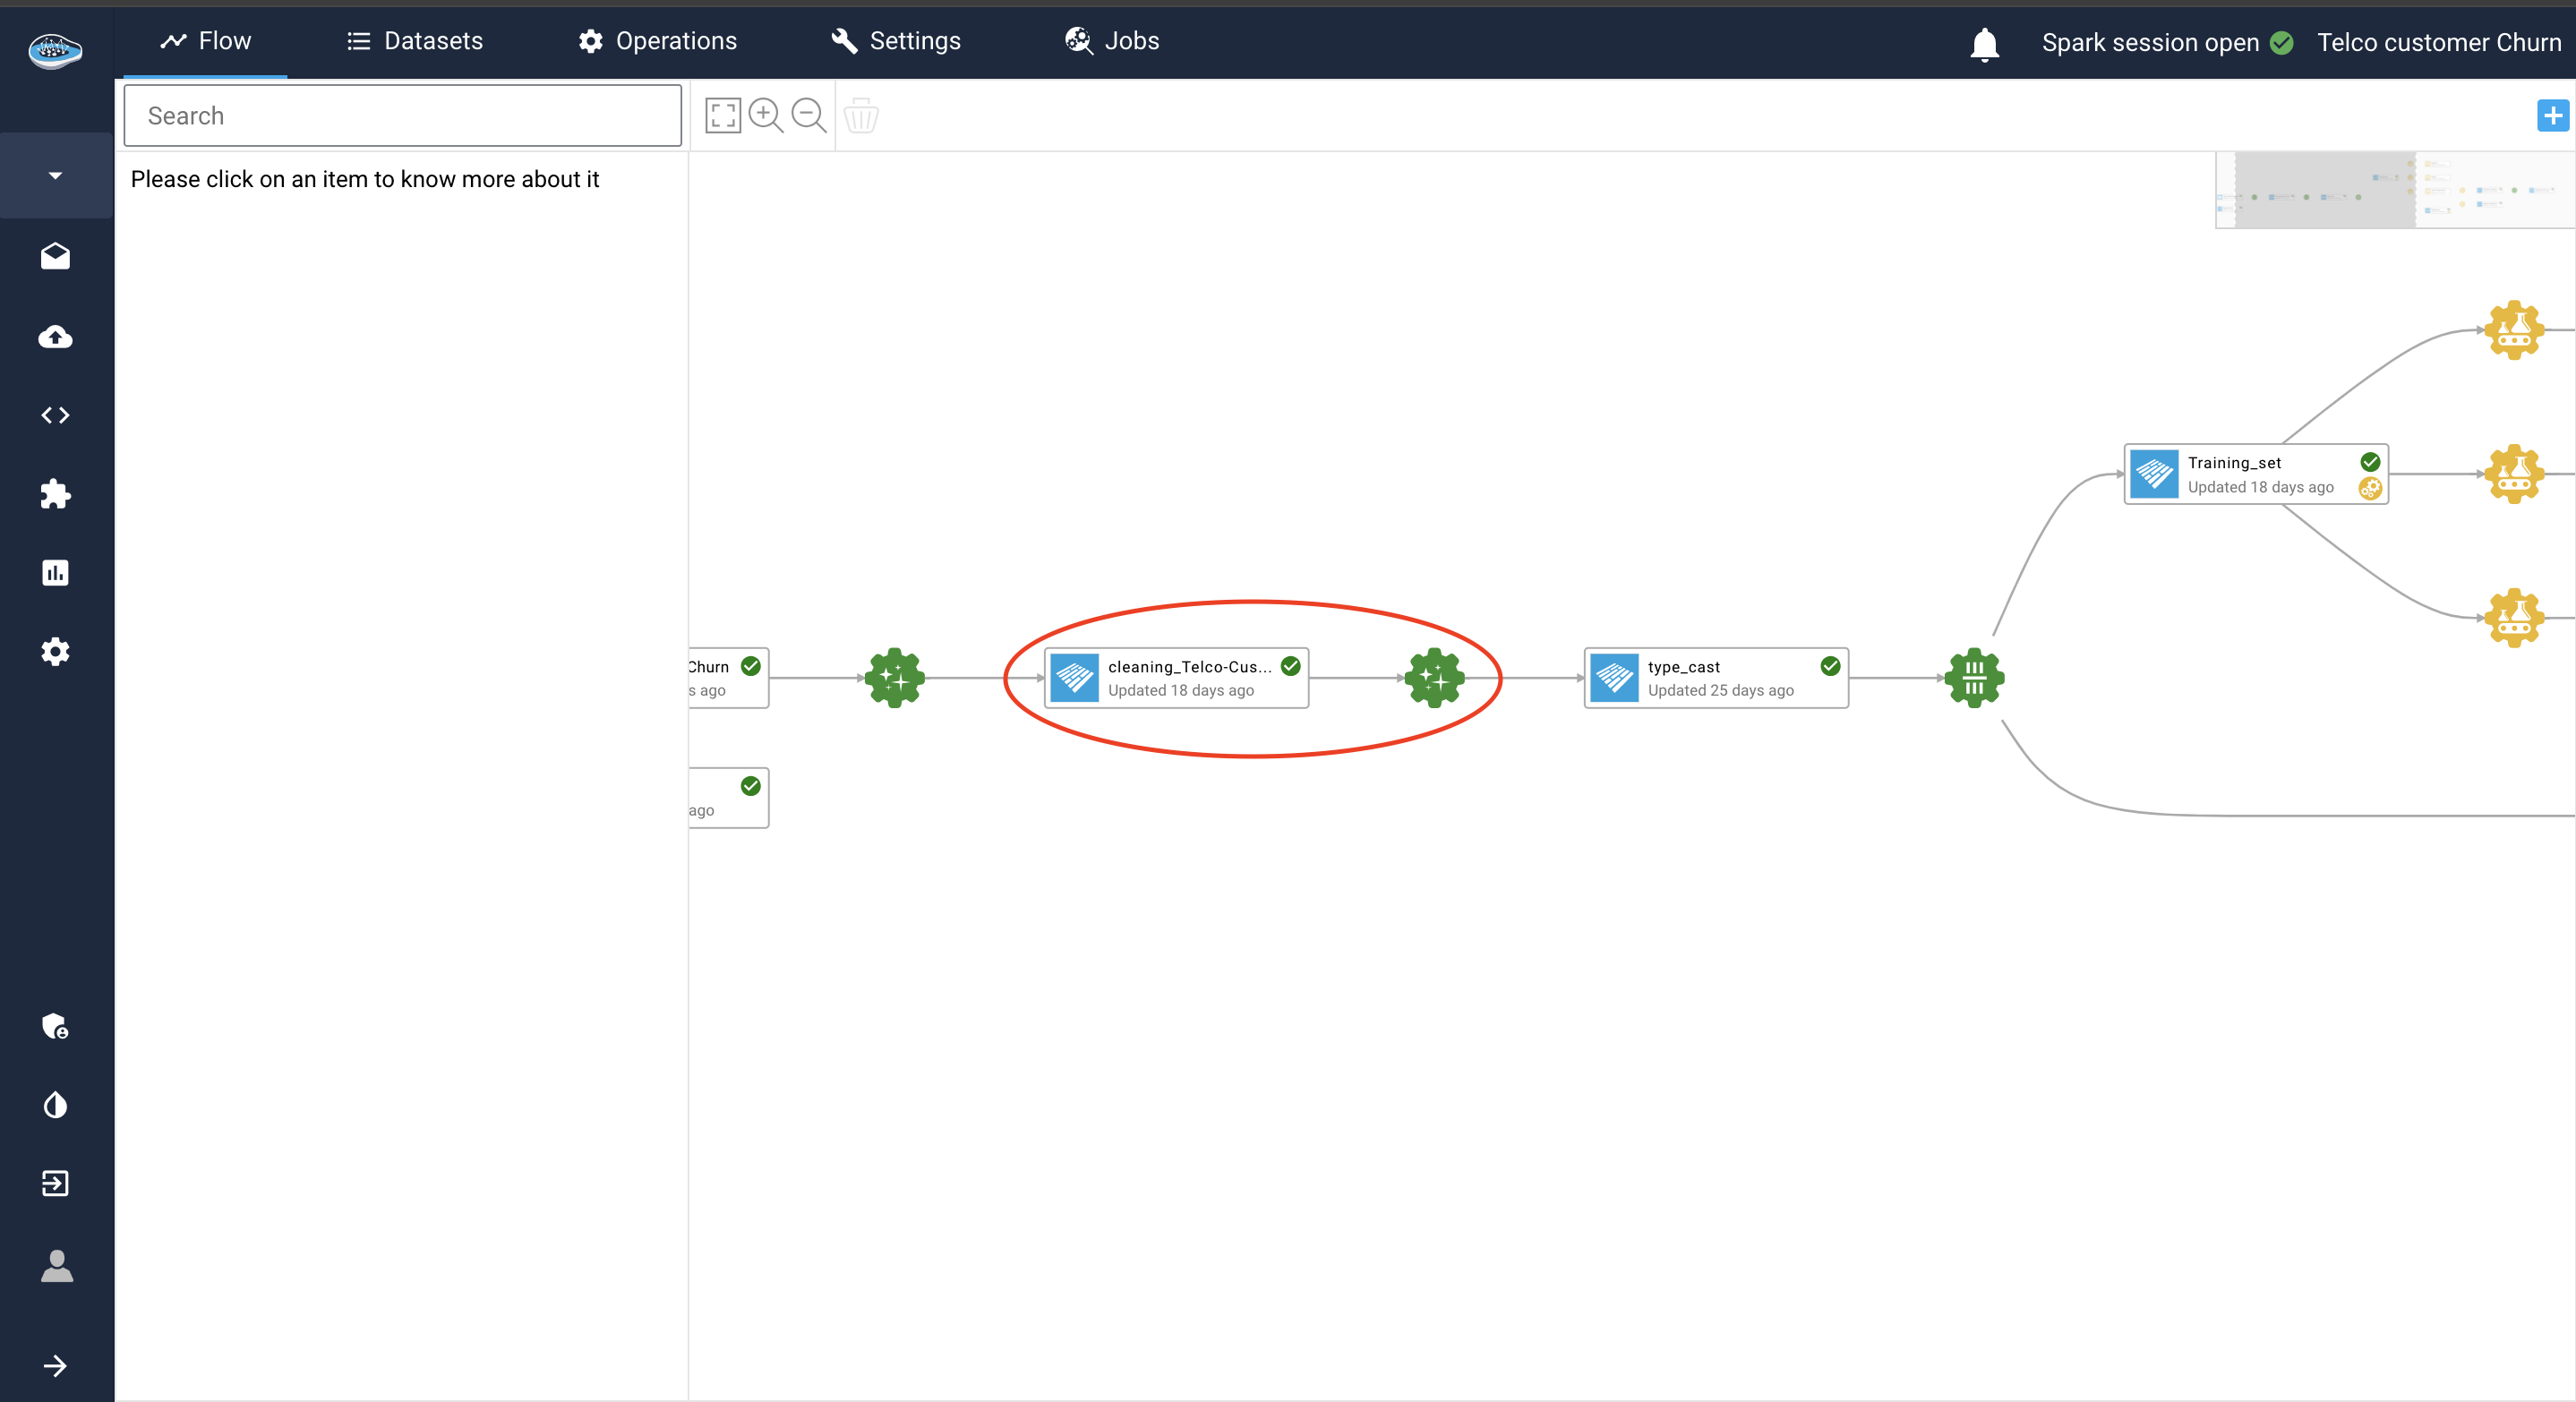The image size is (2576, 1402).
Task: Click the Spark session open status check
Action: [x=2281, y=43]
